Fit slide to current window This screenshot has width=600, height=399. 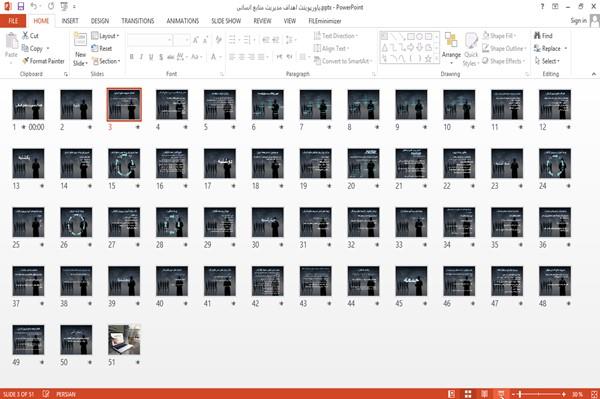(594, 394)
